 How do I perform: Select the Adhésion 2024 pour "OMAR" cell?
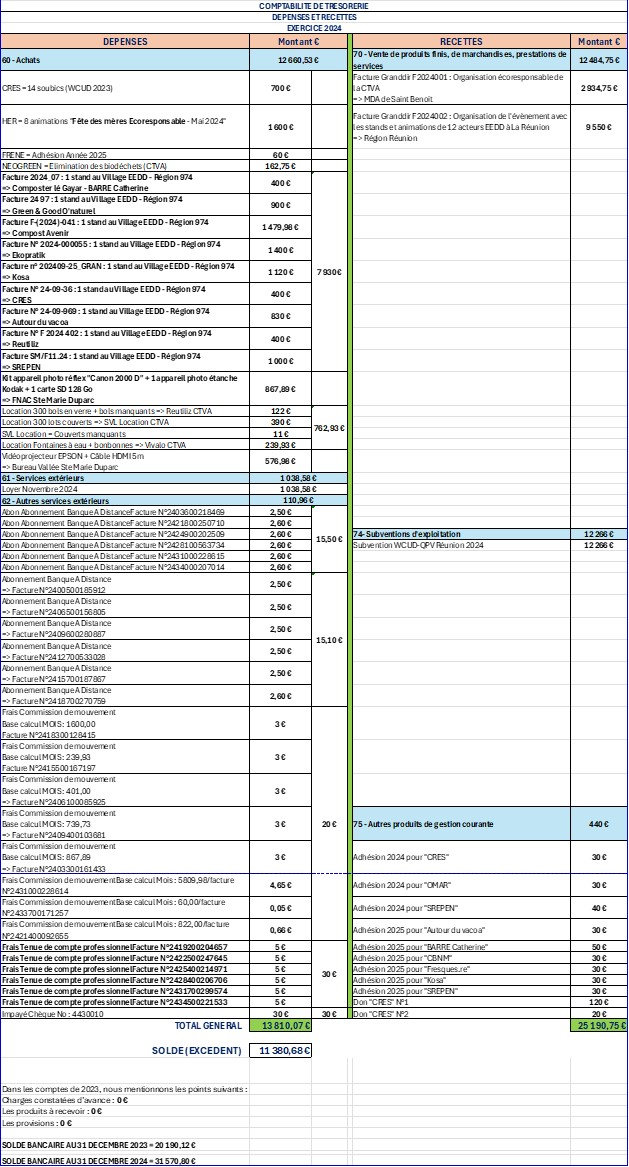coord(461,885)
